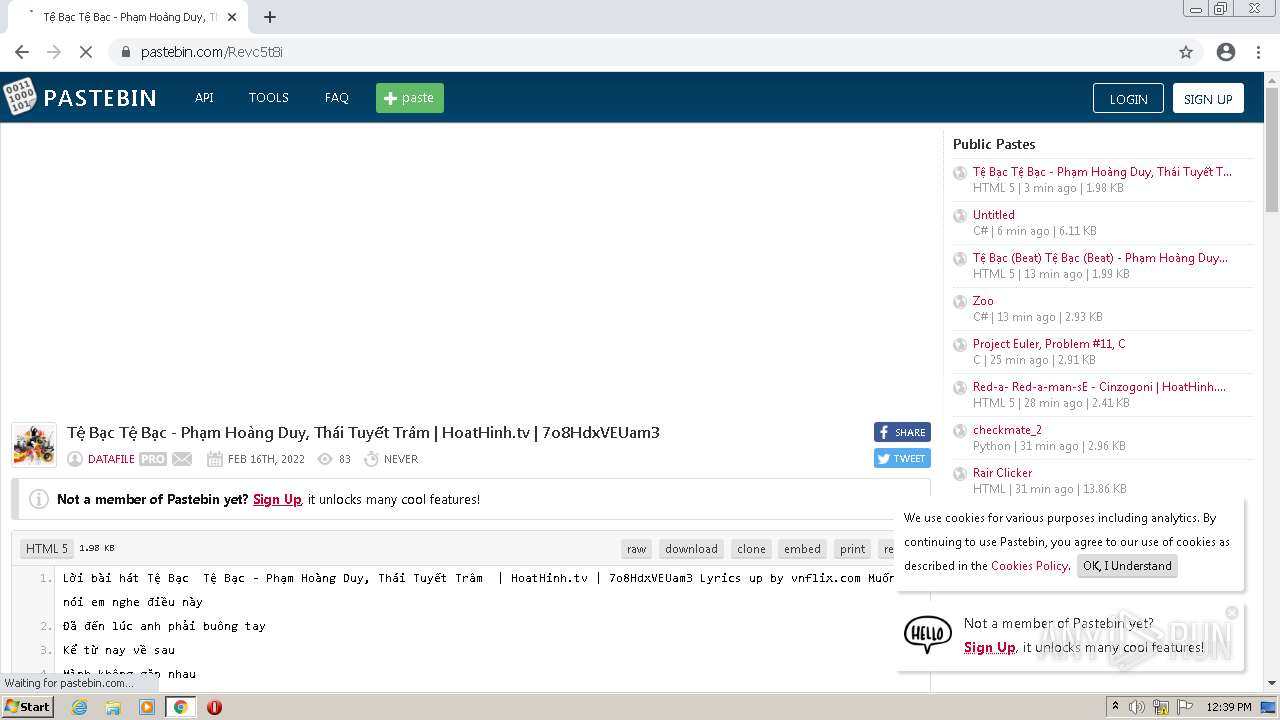The height and width of the screenshot is (720, 1280).
Task: Open Project Euler, Problem #11 paste
Action: (x=1049, y=344)
